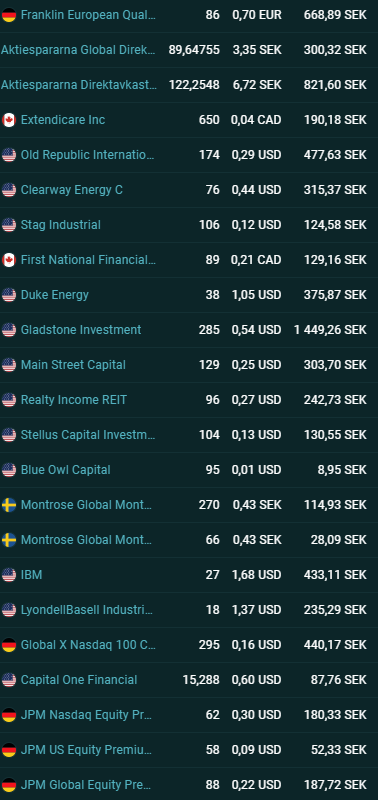378x800 pixels.
Task: Open the Stag Industrial holding
Action: click(x=61, y=224)
